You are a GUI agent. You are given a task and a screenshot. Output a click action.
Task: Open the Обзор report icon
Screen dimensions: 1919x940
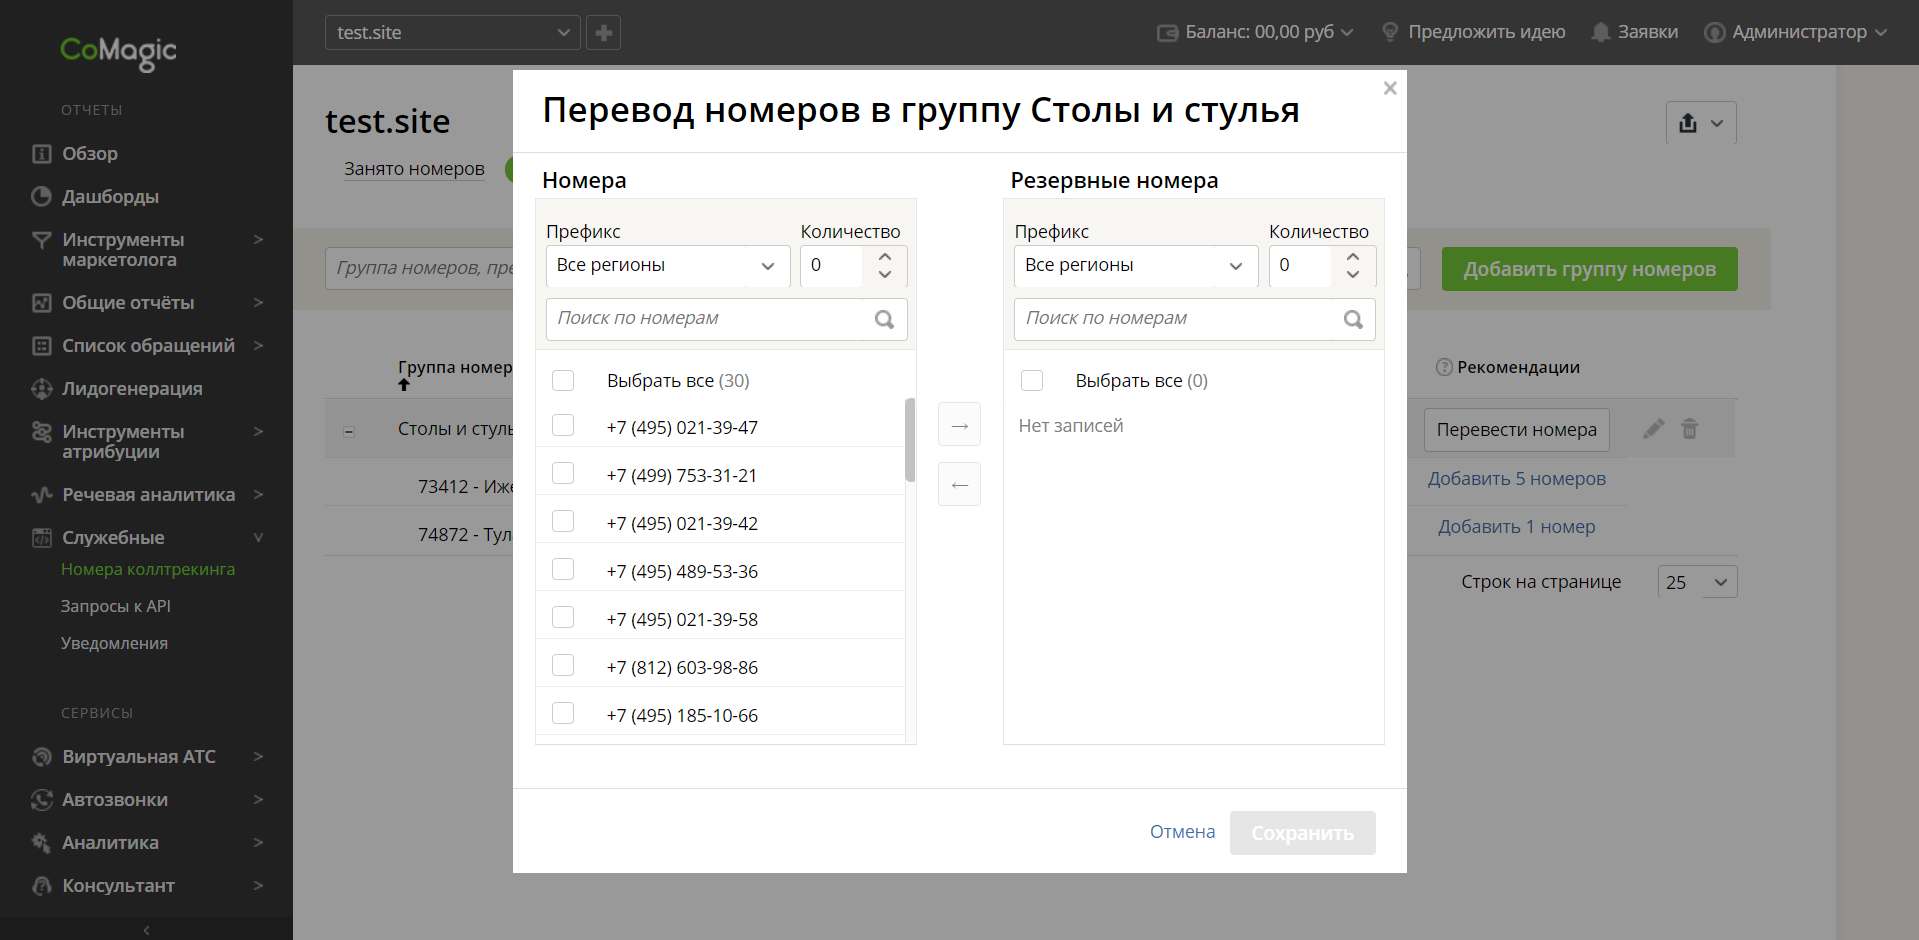pyautogui.click(x=41, y=154)
